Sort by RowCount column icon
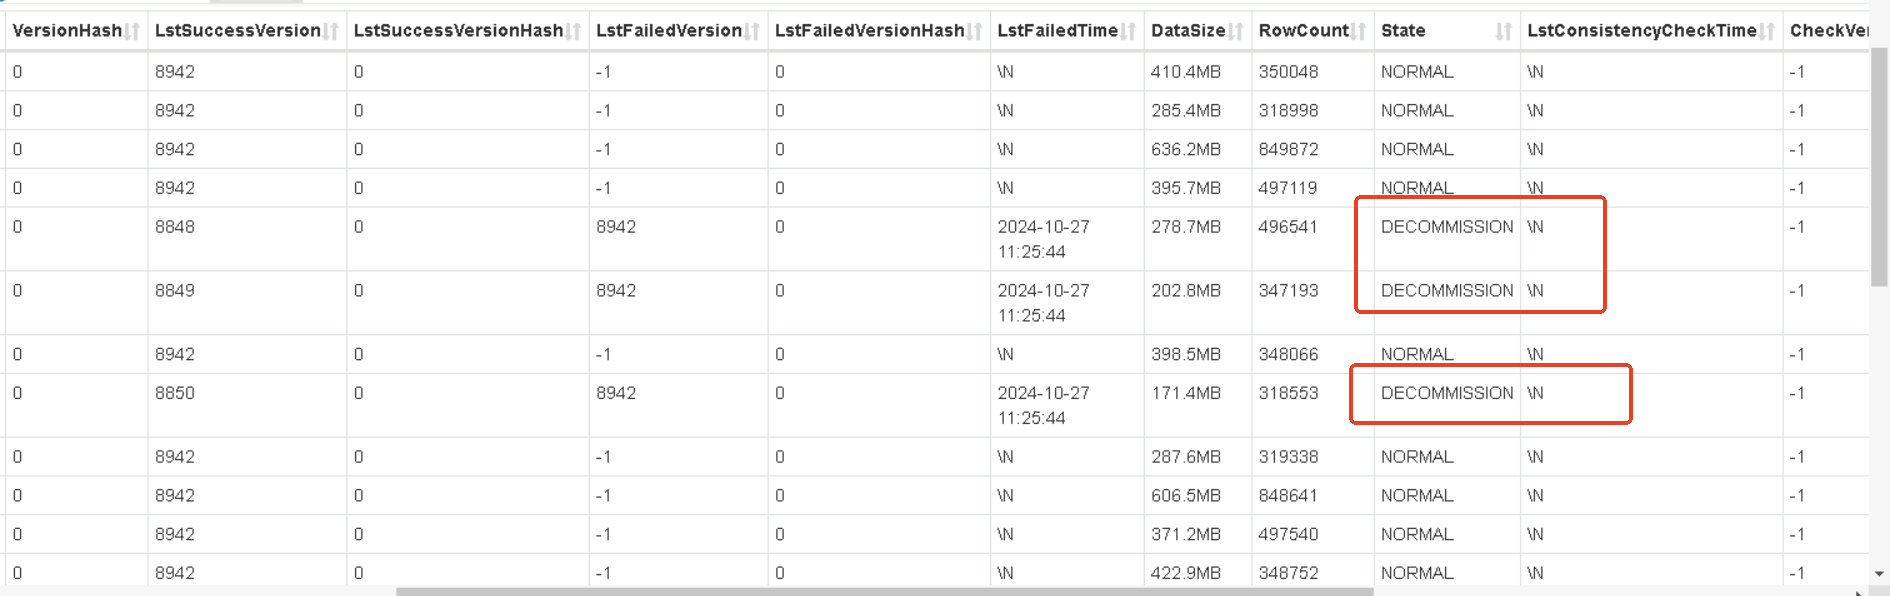Image resolution: width=1890 pixels, height=596 pixels. pos(1359,32)
